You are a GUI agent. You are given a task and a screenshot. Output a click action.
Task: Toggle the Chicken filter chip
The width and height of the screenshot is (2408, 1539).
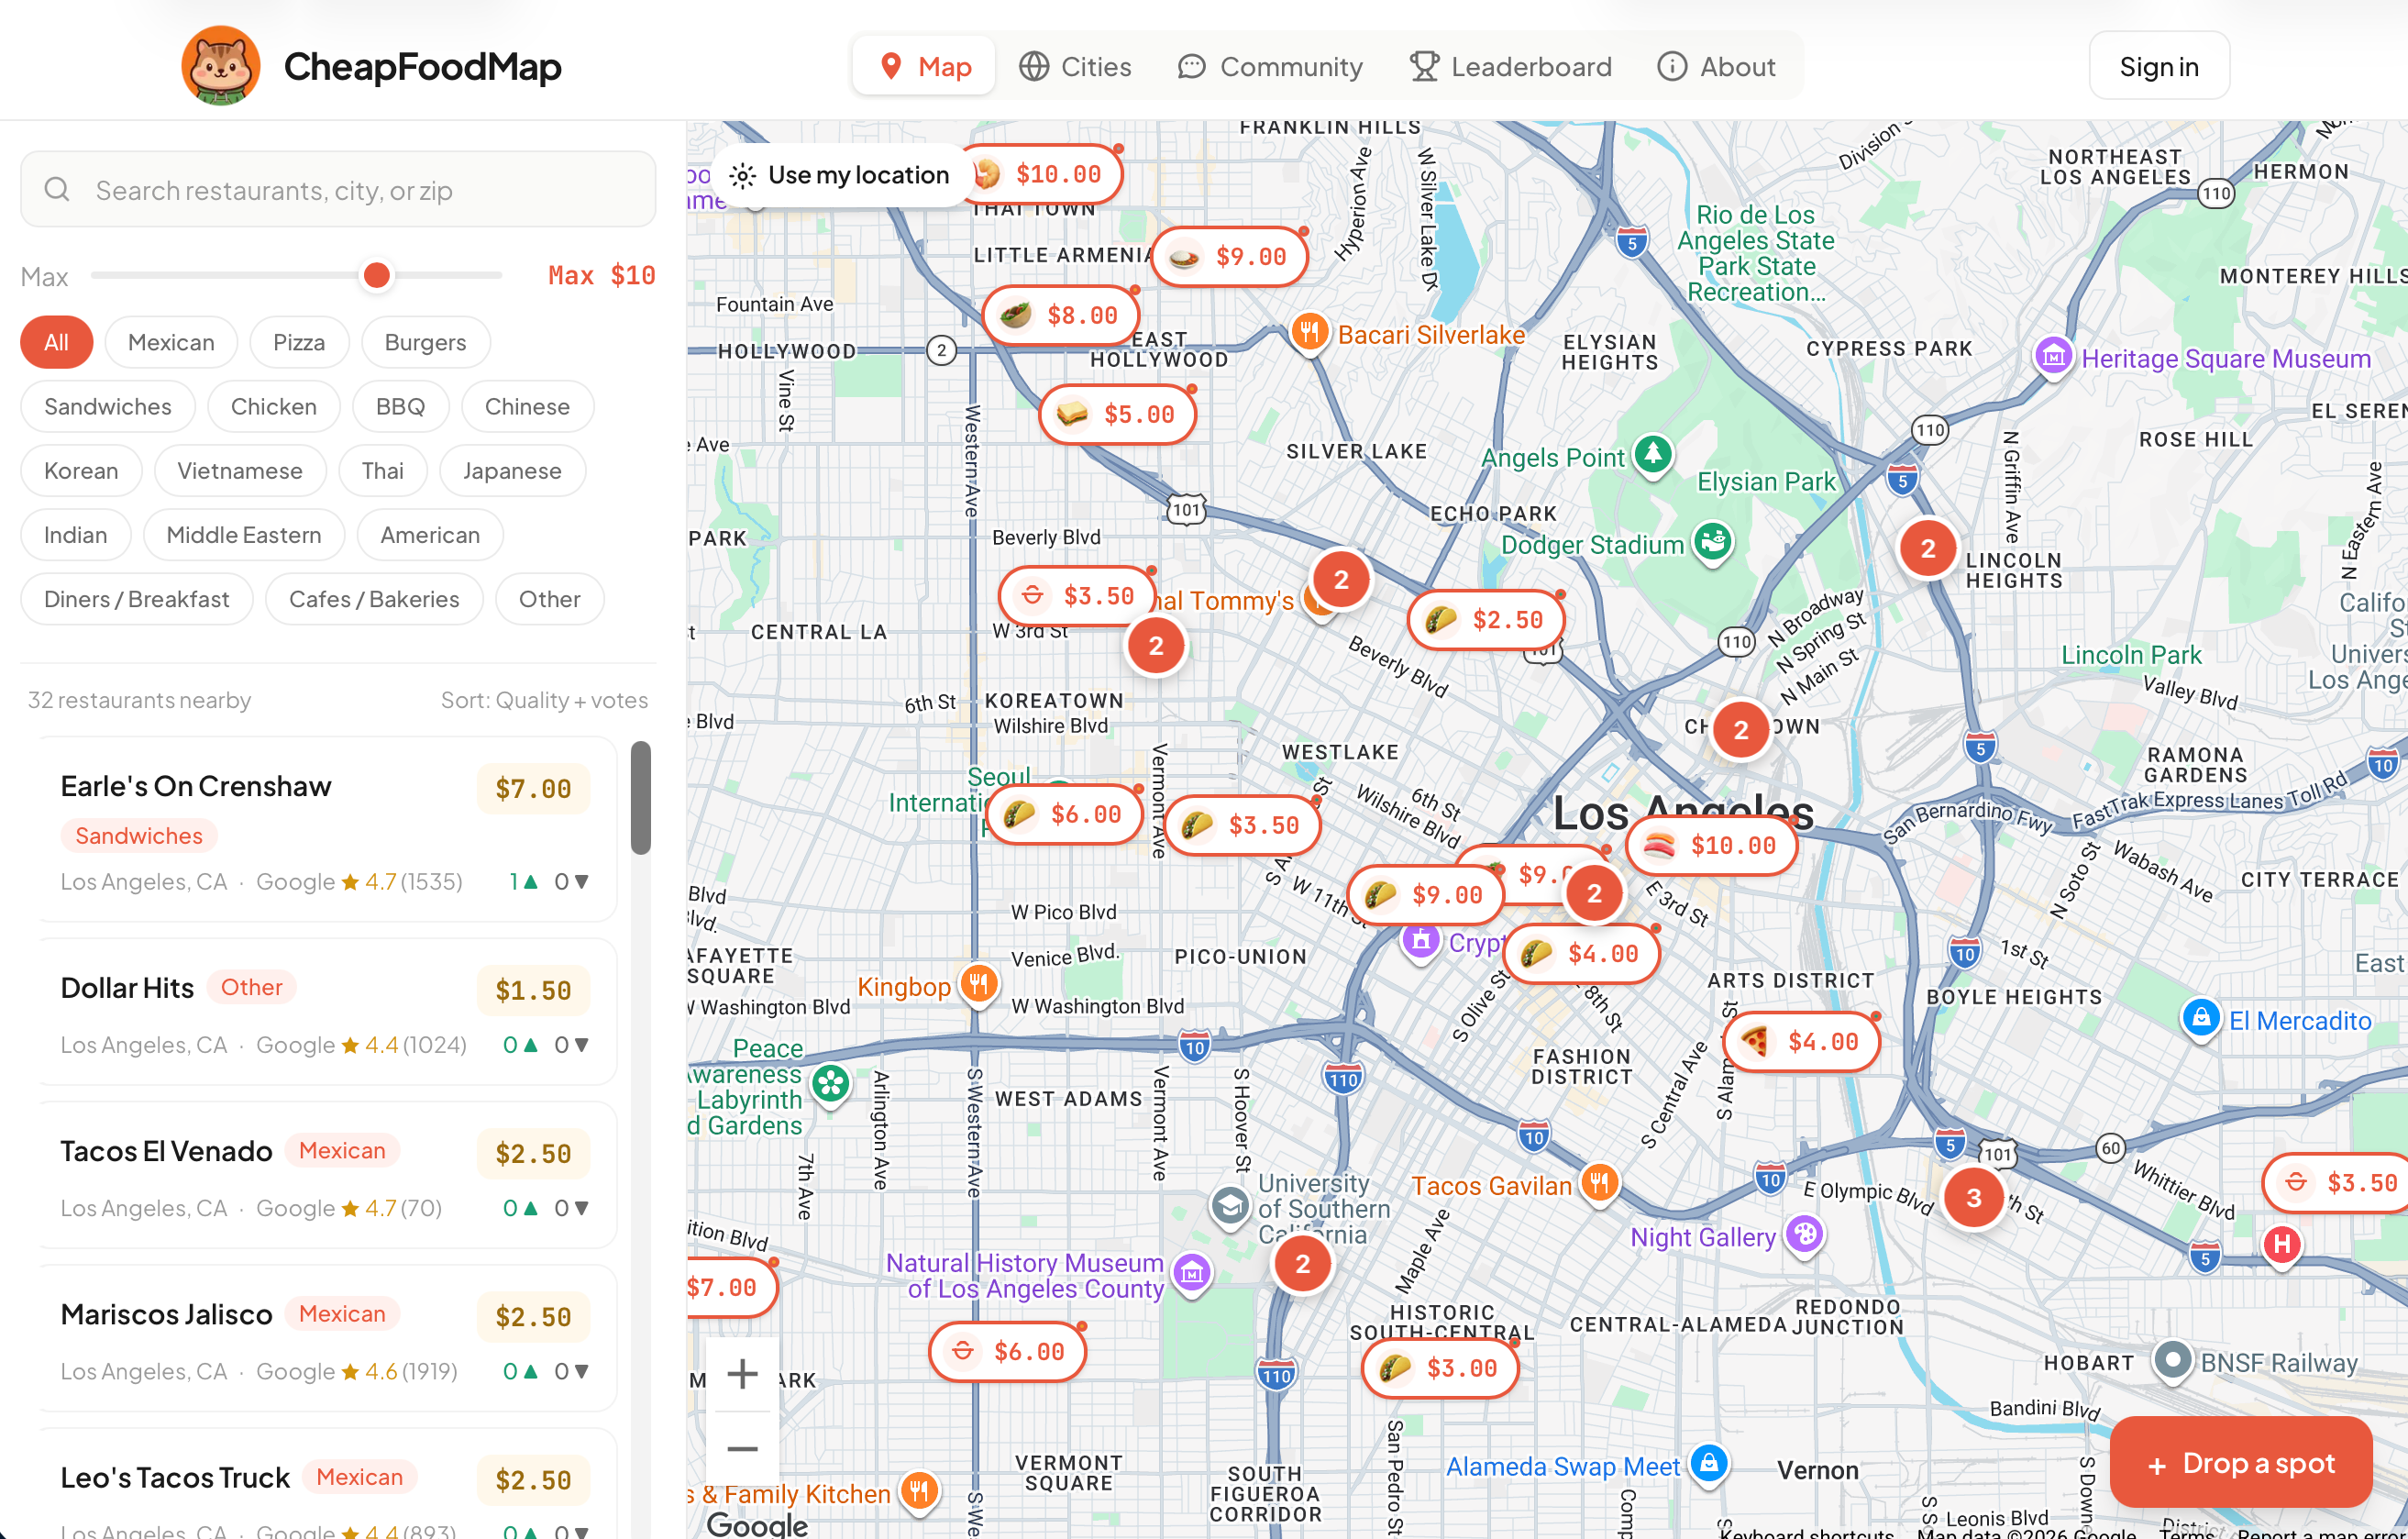click(273, 407)
